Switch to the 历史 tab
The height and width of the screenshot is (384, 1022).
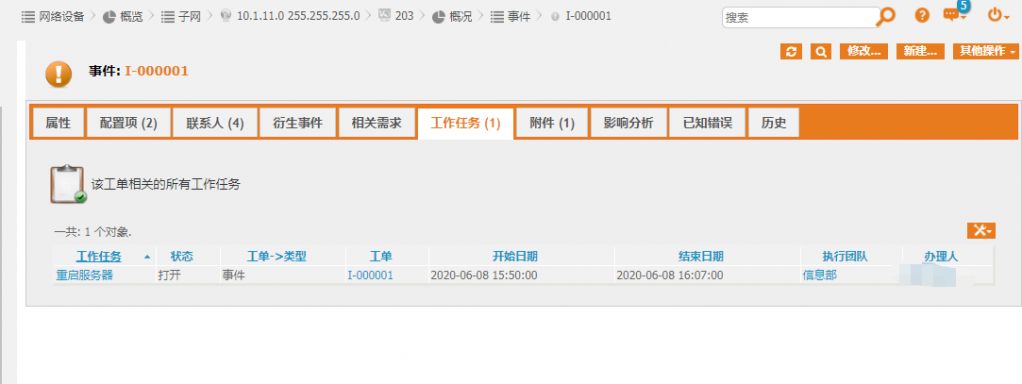click(774, 123)
